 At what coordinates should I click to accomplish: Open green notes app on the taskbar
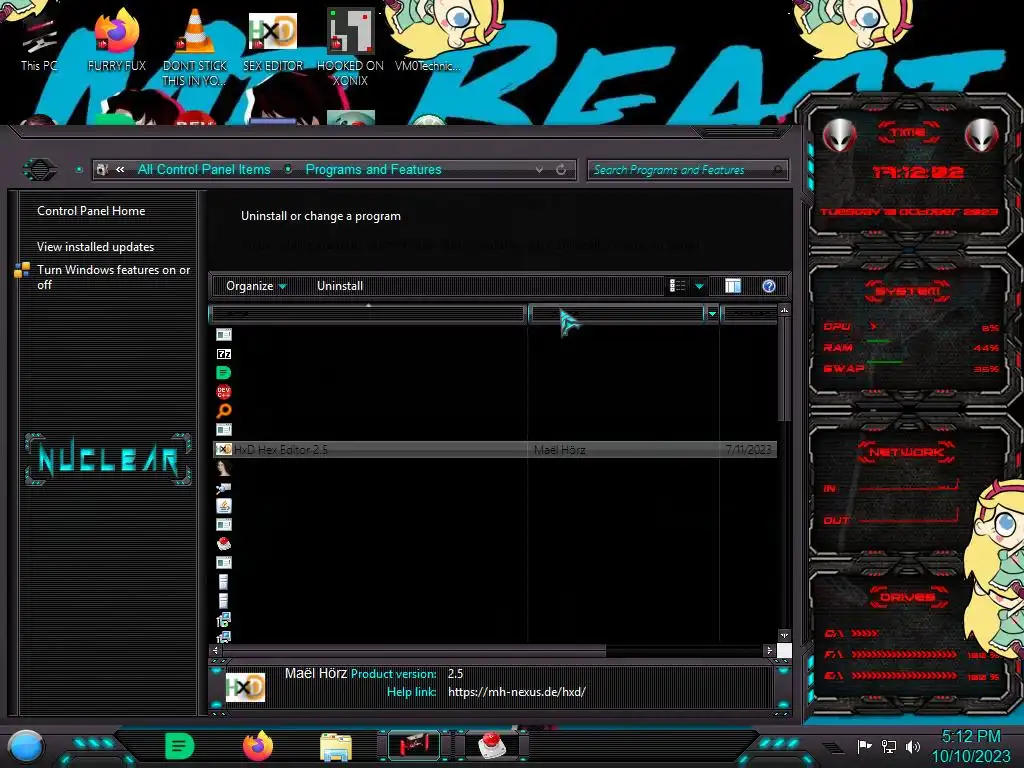(x=180, y=746)
